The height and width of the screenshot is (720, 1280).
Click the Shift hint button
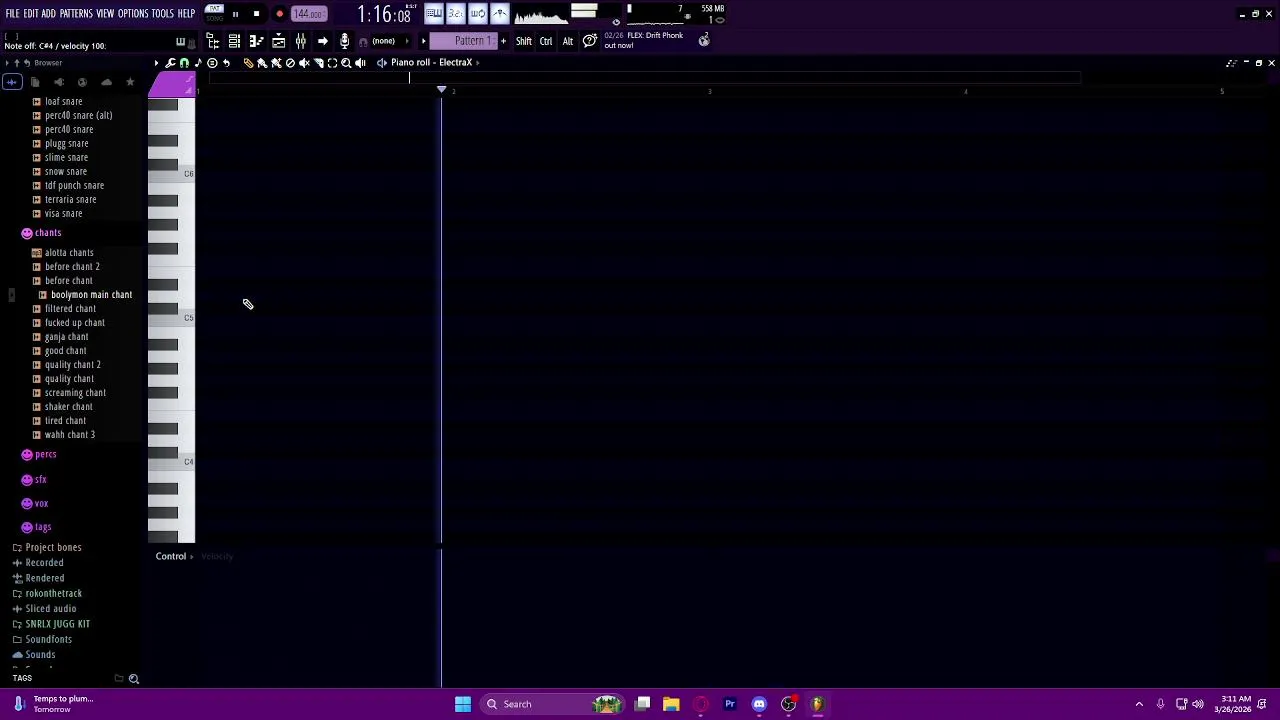[x=524, y=41]
